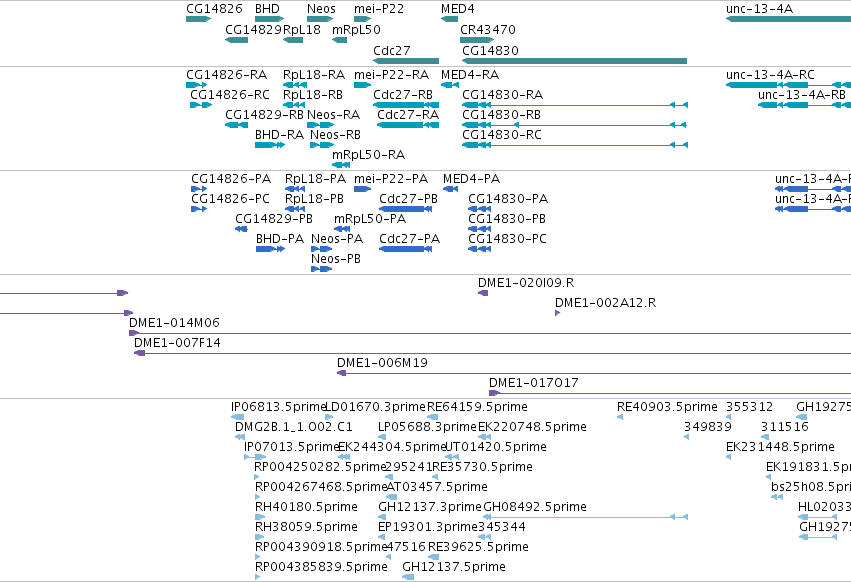Select EST IP06813.5prime
The height and width of the screenshot is (582, 851).
coord(237,417)
